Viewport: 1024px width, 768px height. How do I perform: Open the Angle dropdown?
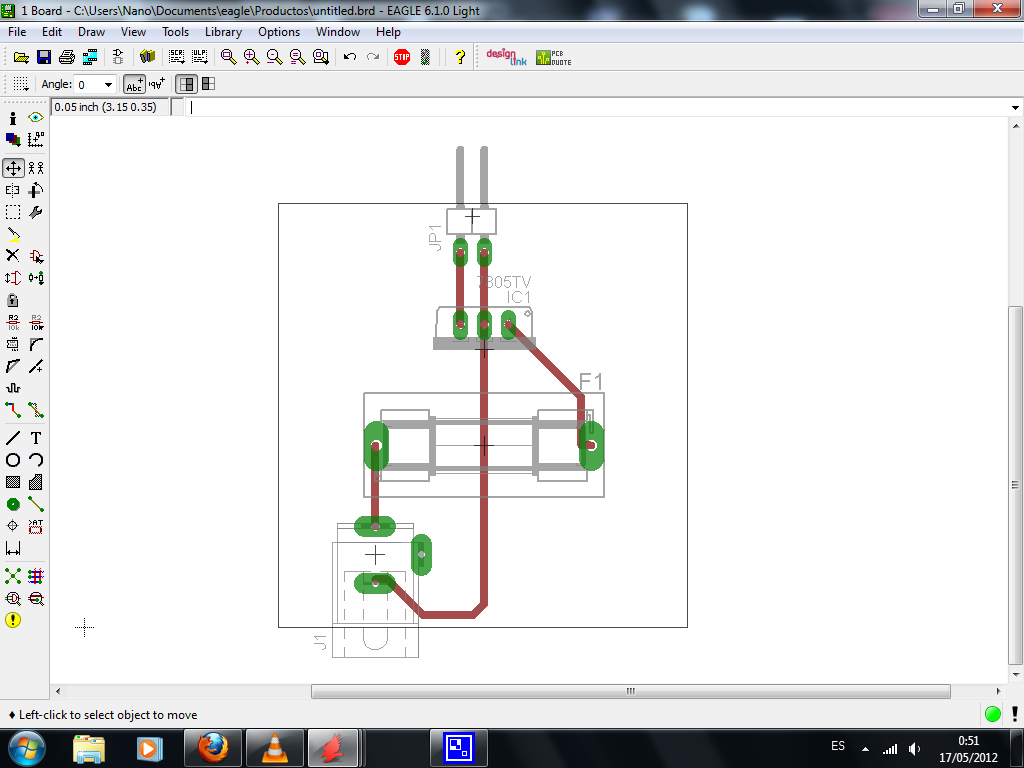pos(108,84)
